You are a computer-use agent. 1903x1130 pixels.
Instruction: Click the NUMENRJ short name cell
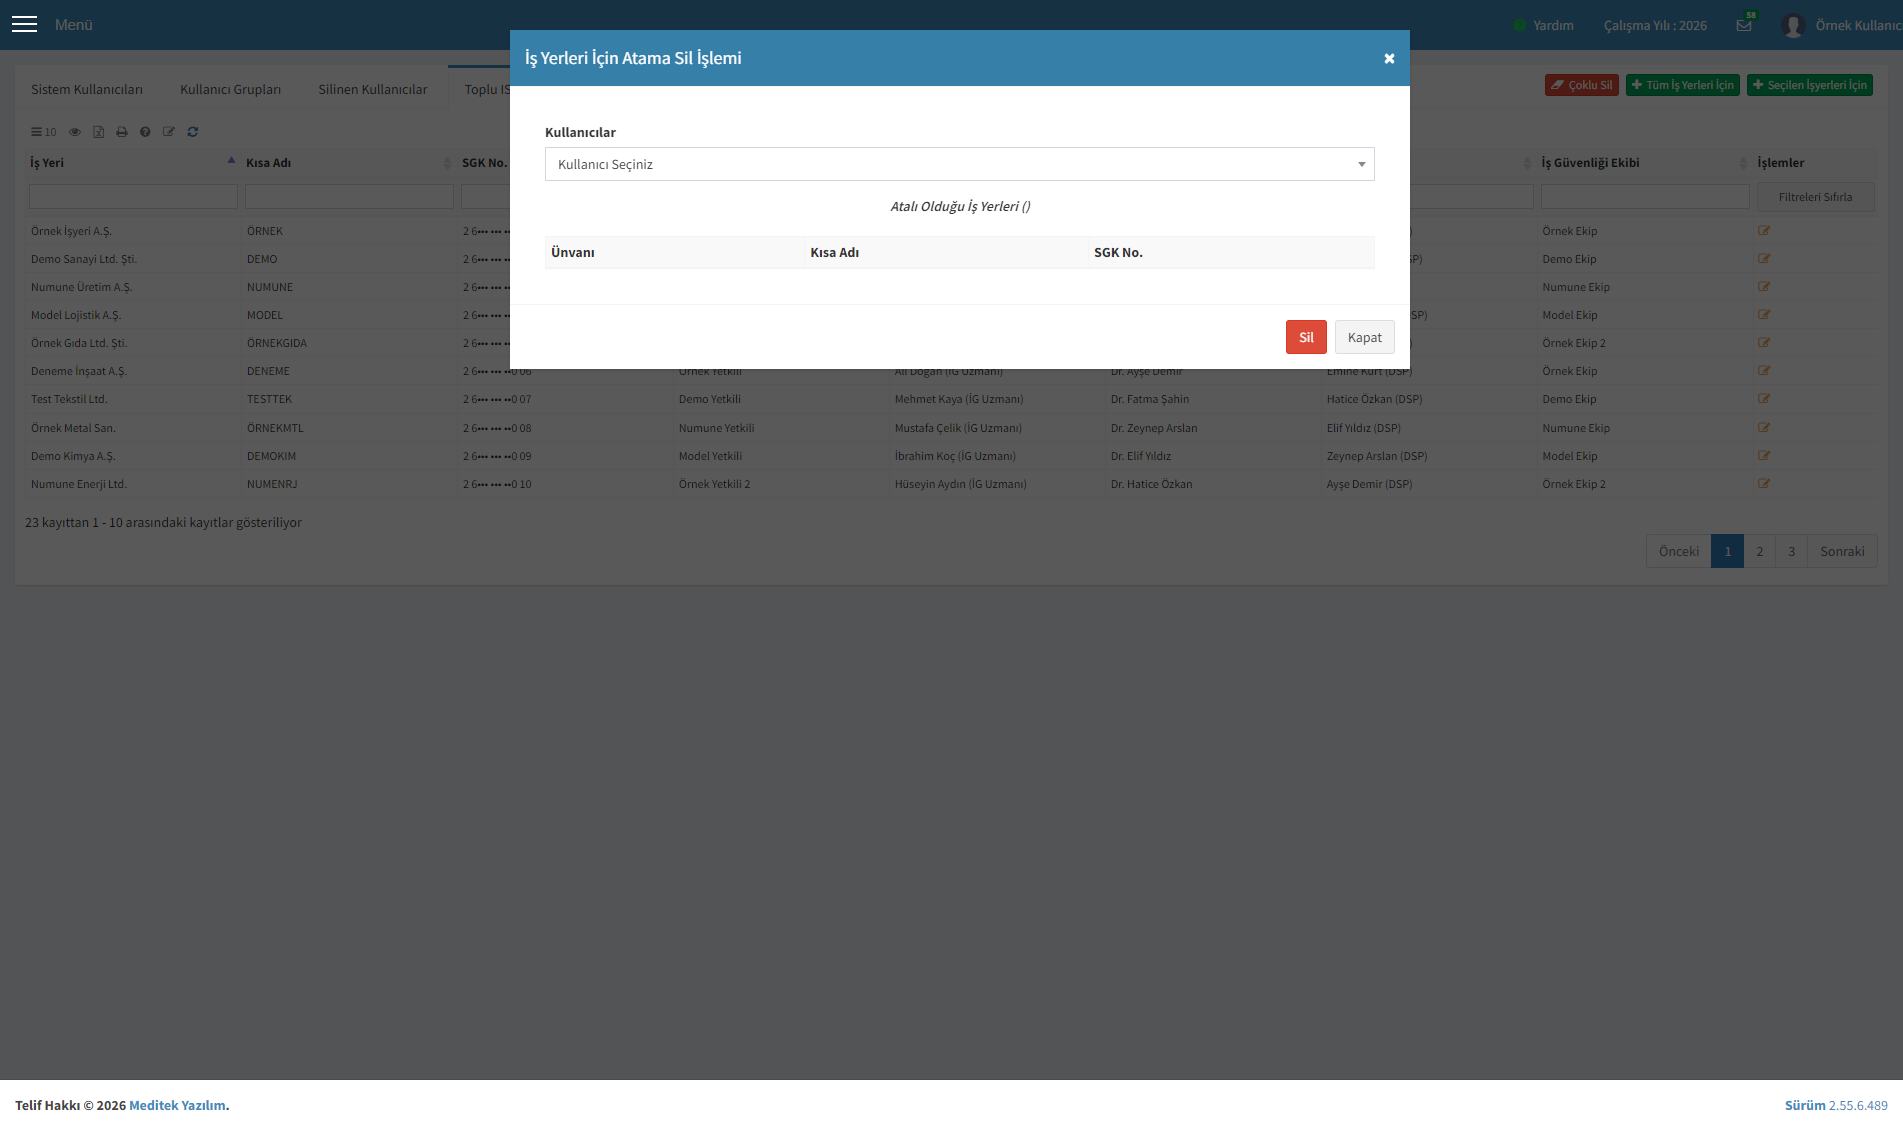click(272, 484)
